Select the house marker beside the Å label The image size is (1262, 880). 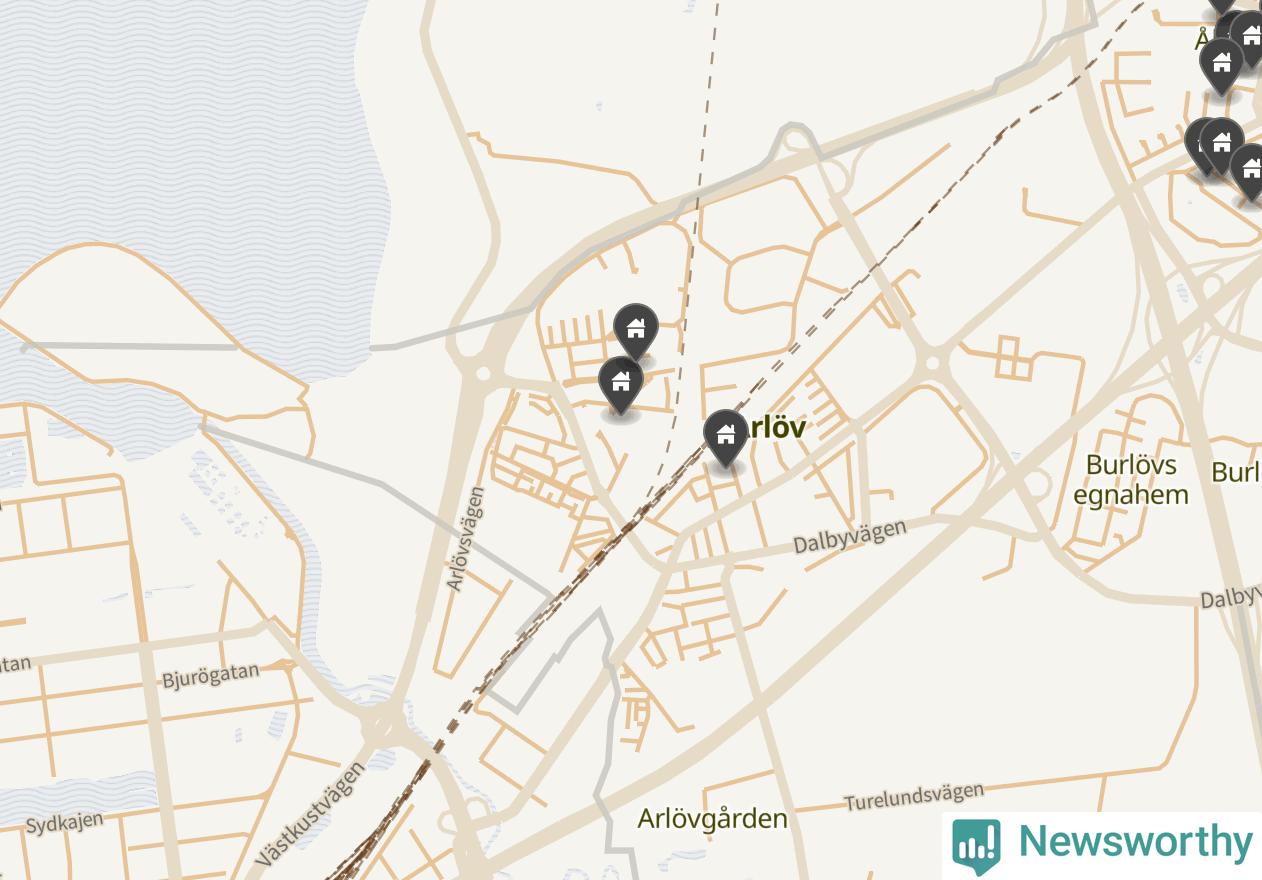pos(1221,64)
